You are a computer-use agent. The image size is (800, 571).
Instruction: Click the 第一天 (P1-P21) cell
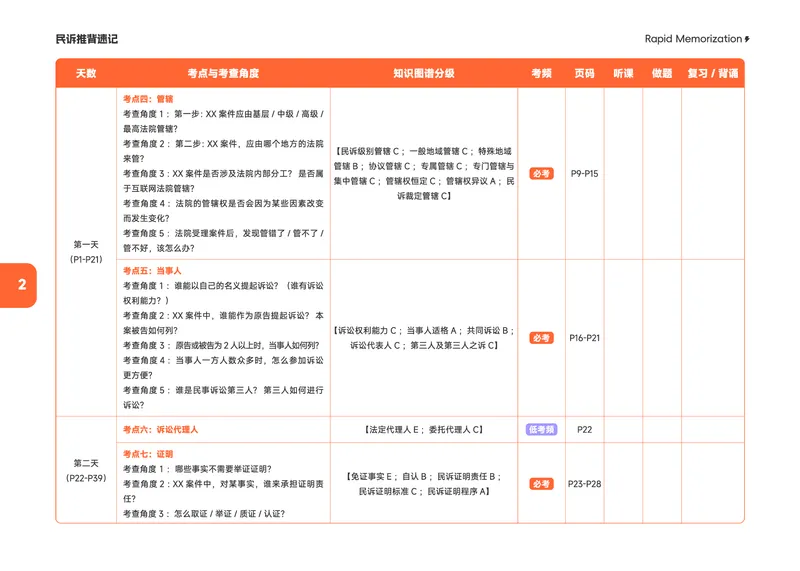(86, 252)
